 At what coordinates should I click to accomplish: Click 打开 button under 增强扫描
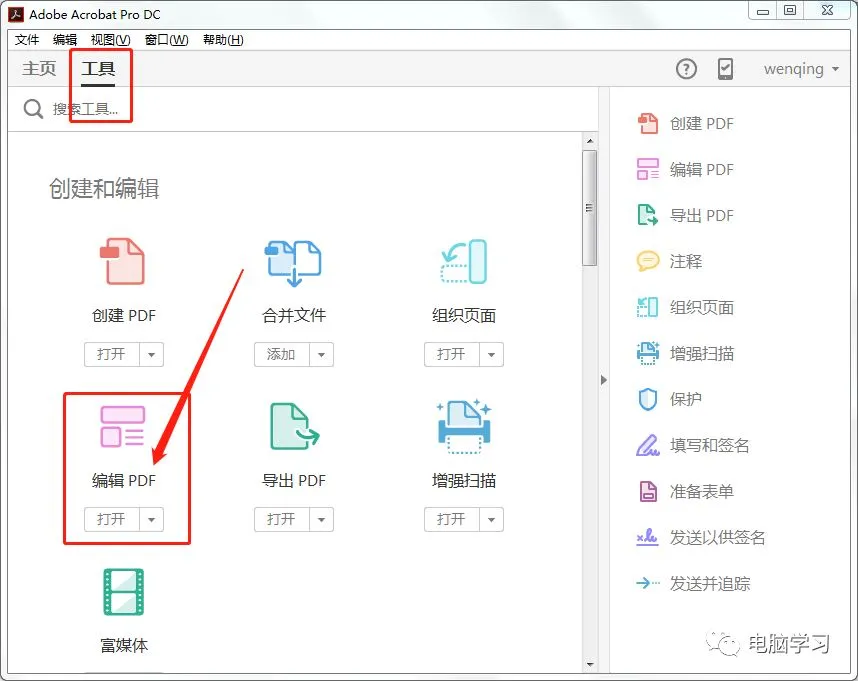coord(451,520)
